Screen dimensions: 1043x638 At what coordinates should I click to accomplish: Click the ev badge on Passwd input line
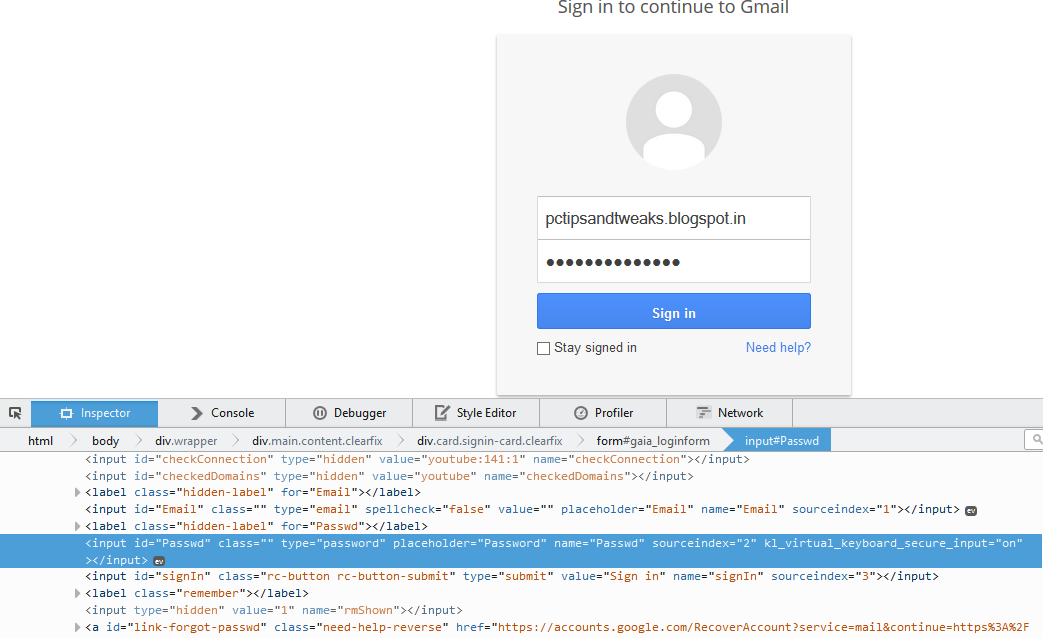(159, 561)
